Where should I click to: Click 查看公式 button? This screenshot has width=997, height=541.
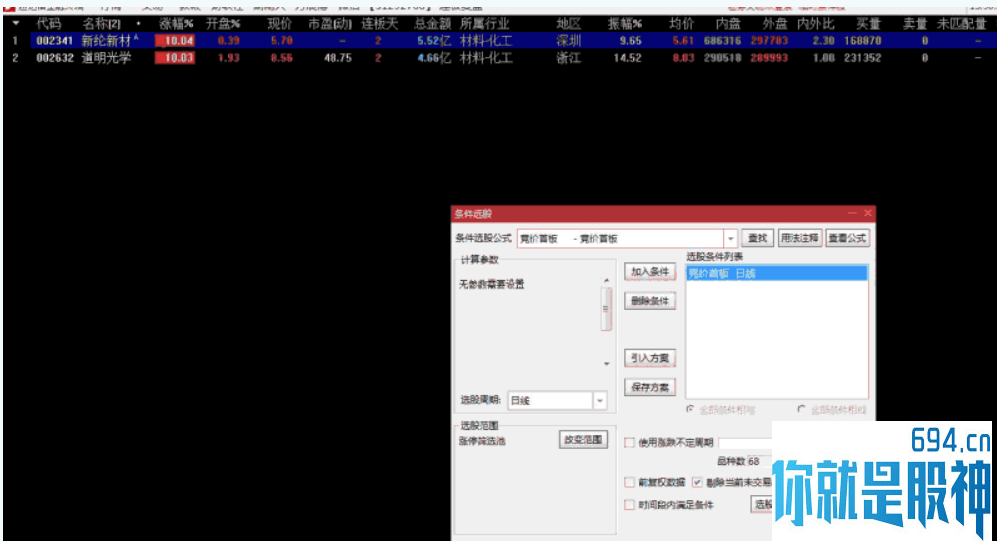(847, 238)
